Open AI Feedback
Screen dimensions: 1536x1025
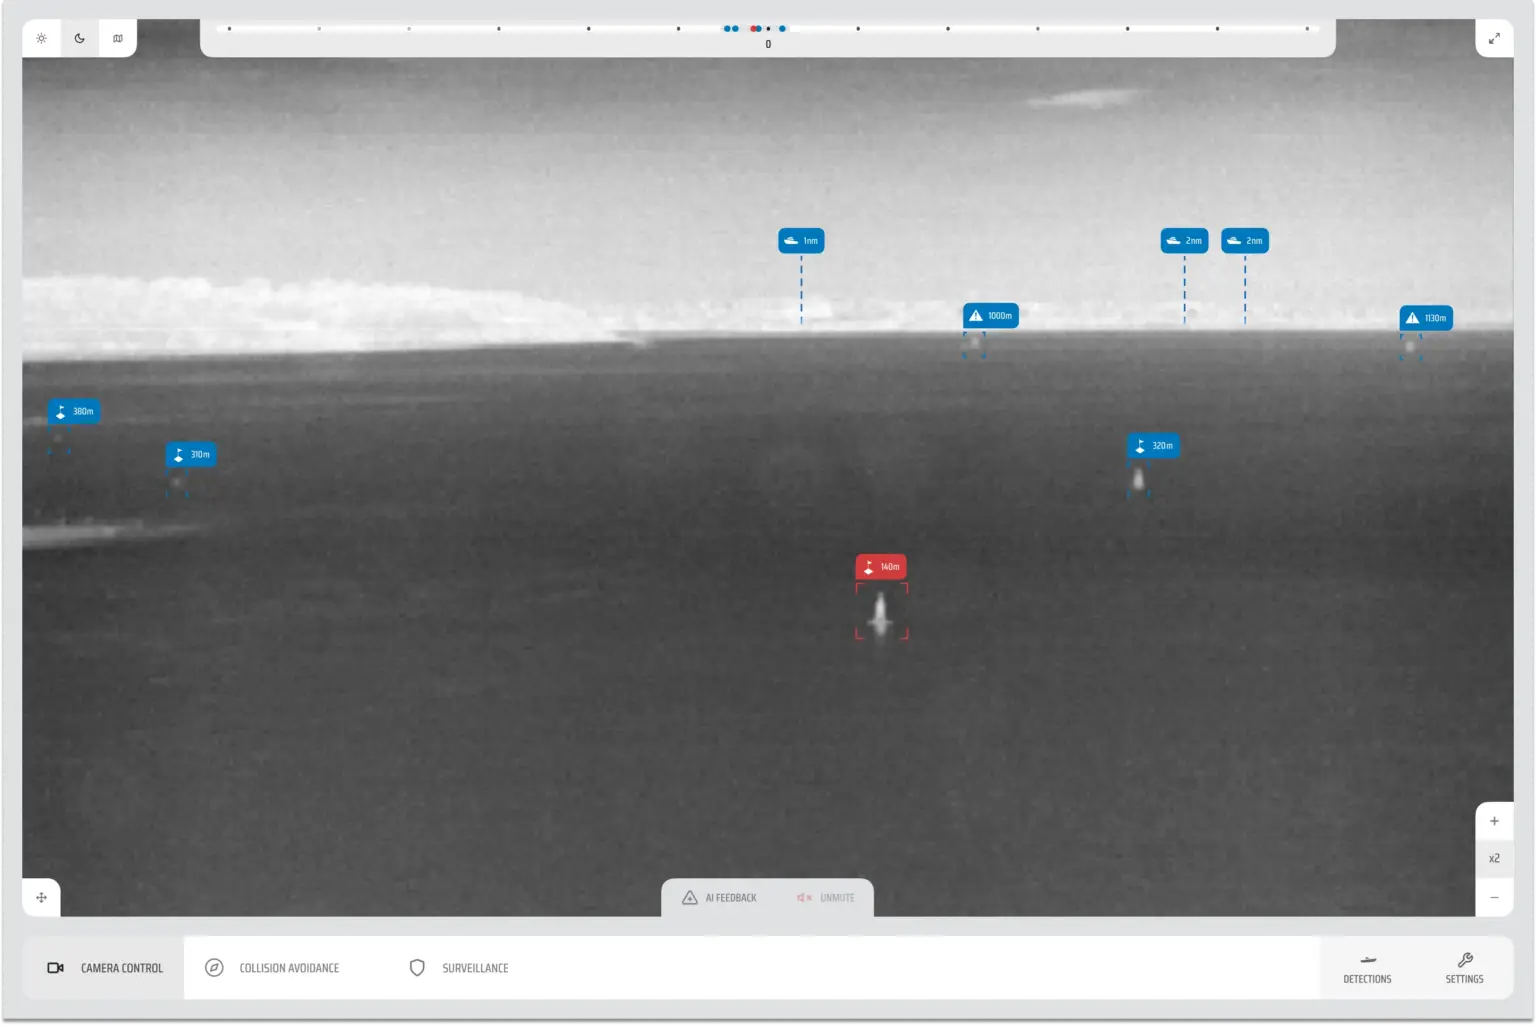[x=720, y=898]
